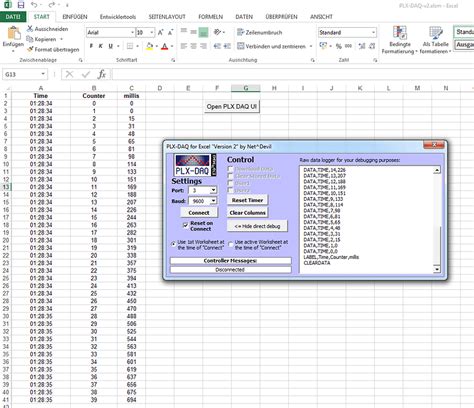Activate Format übertragen painter

pyautogui.click(x=53, y=49)
